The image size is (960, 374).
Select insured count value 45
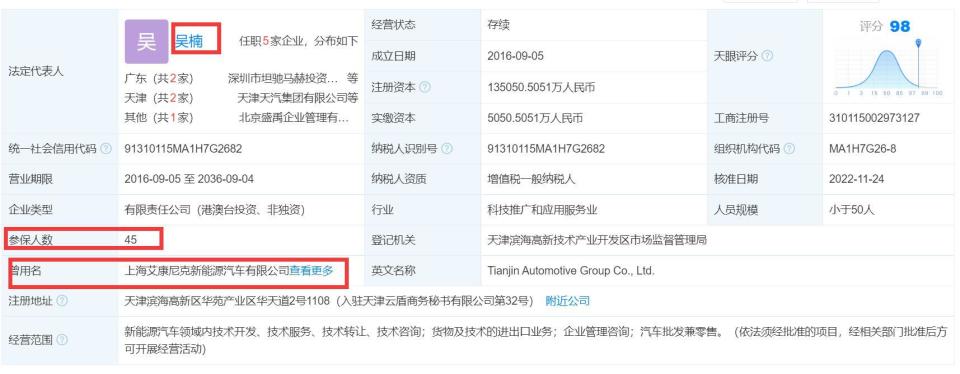click(130, 240)
